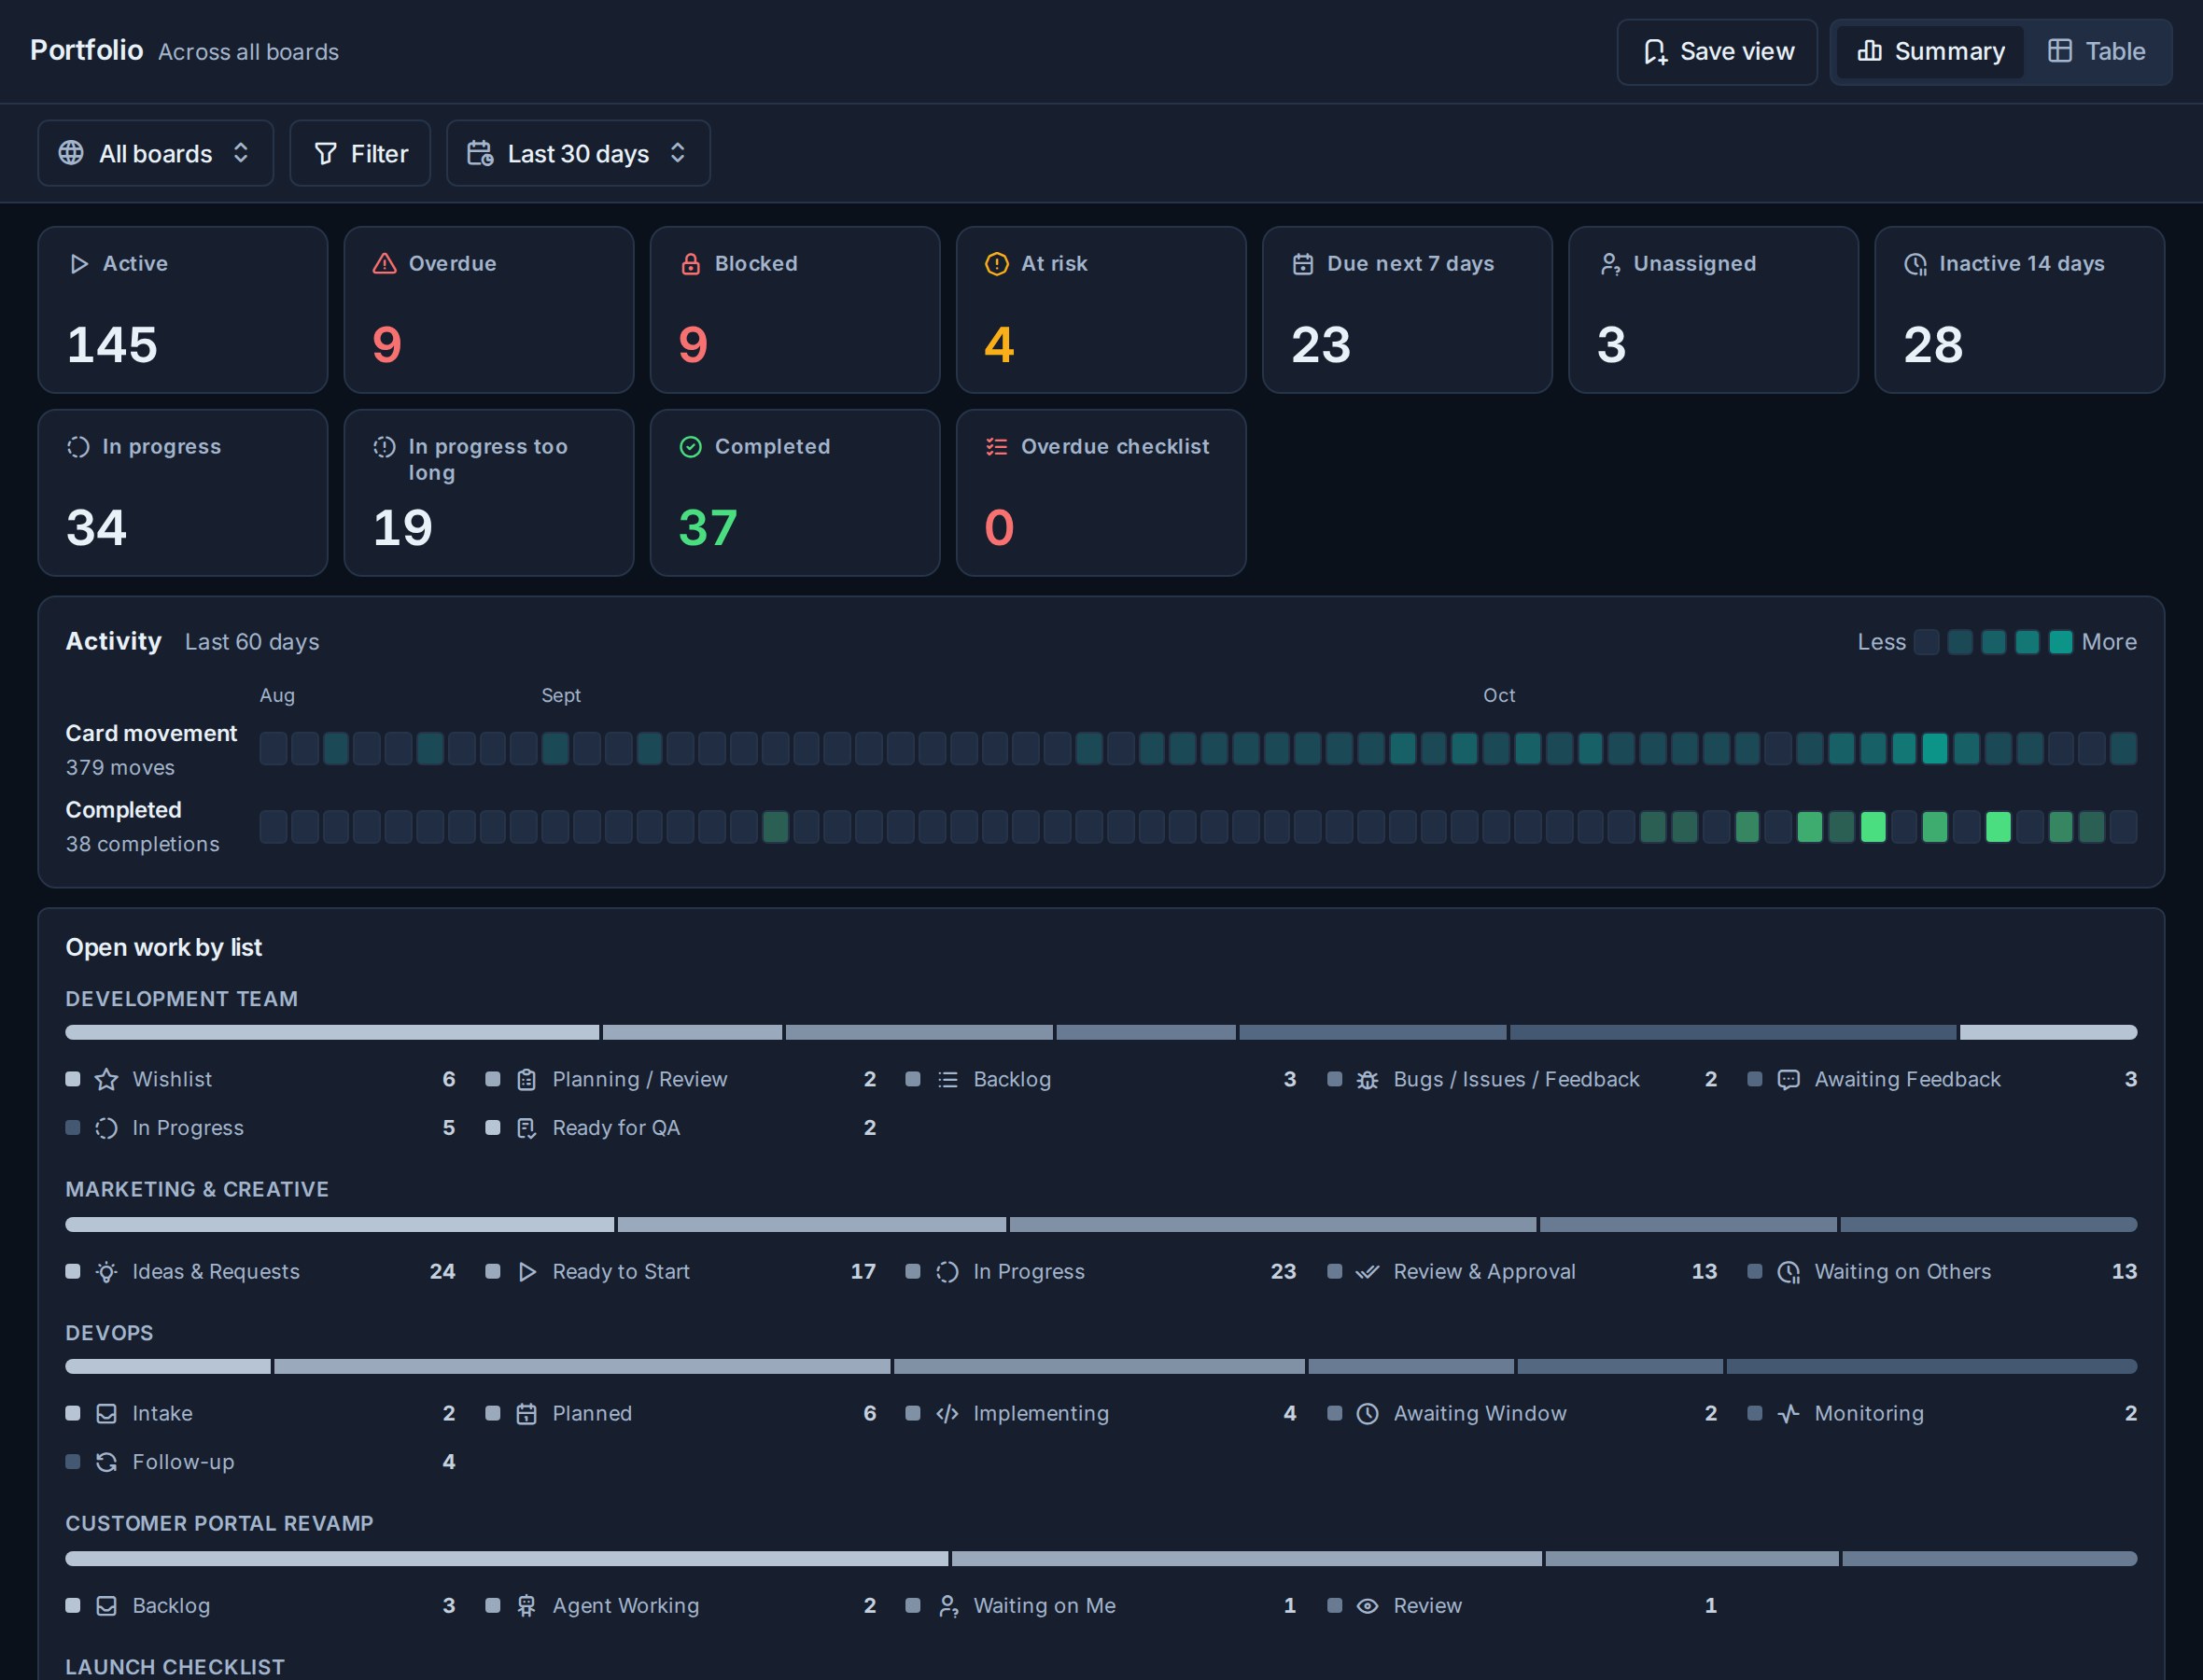Click the Planning / Review list entry
The image size is (2203, 1680).
coord(681,1080)
